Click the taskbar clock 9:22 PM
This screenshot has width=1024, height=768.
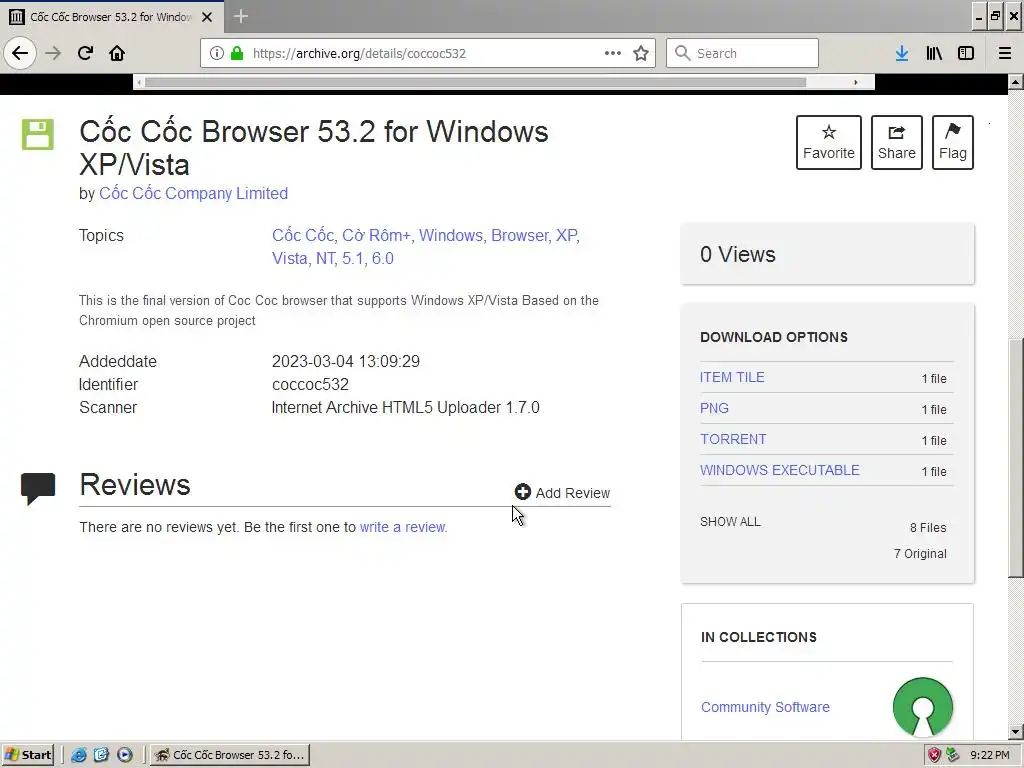click(989, 755)
